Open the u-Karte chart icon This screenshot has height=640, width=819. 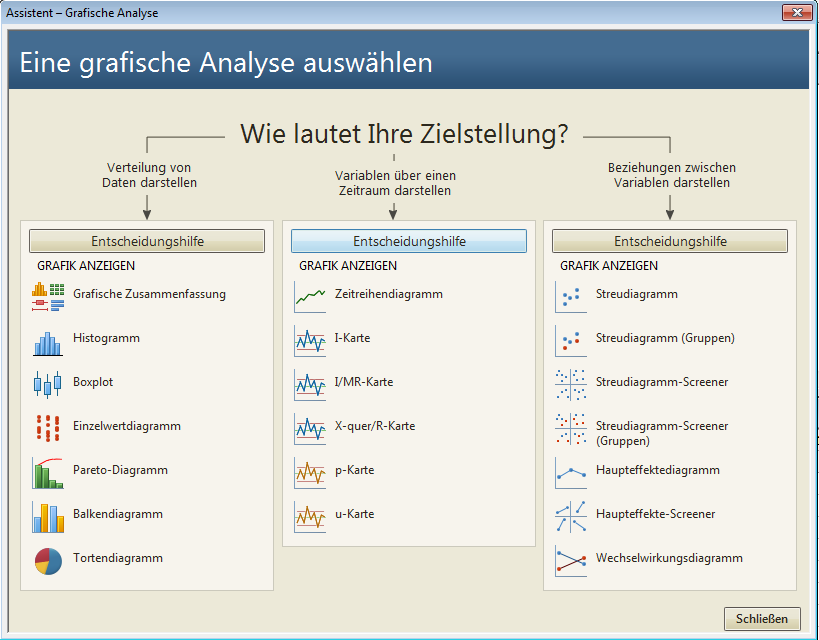(x=310, y=517)
